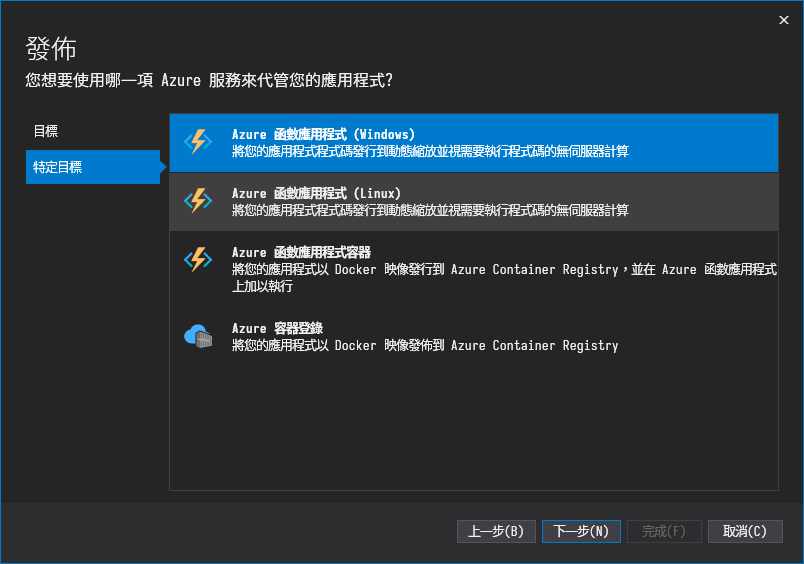Viewport: 804px width, 564px height.
Task: Click the disabled 完成(F) button
Action: [664, 531]
